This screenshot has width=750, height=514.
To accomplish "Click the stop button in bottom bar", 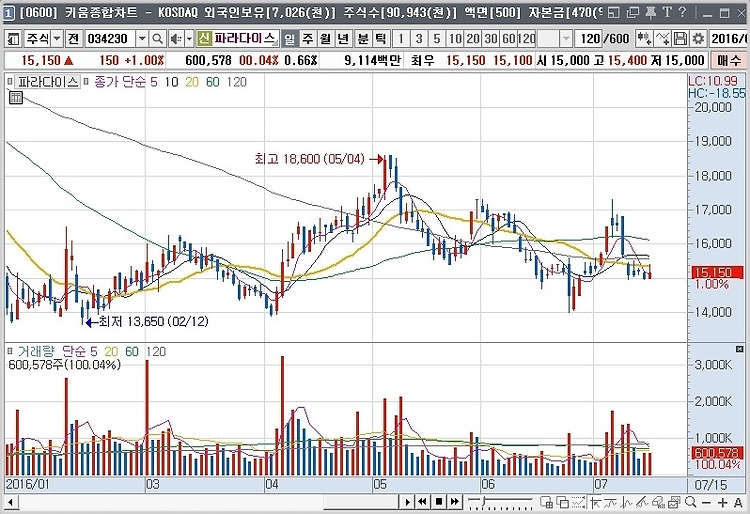I will point(439,502).
